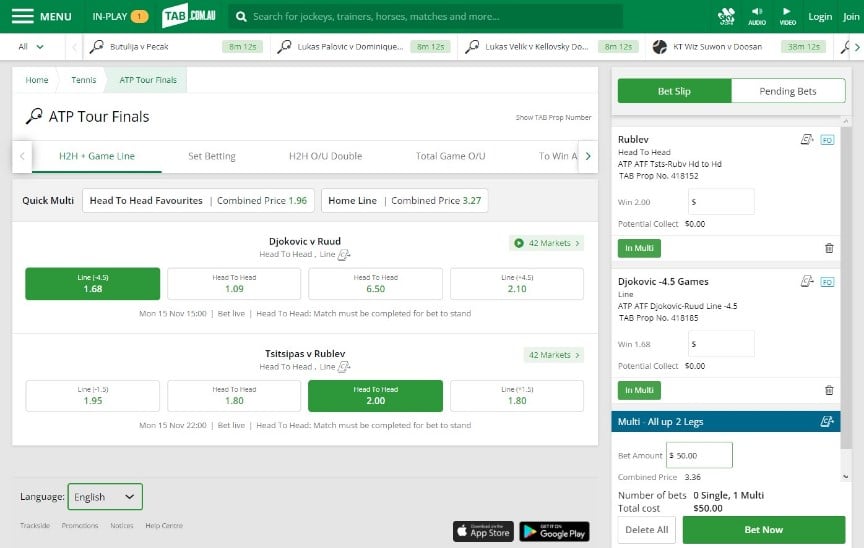The height and width of the screenshot is (548, 864).
Task: Click the TAB.COM.AU logo
Action: (x=189, y=15)
